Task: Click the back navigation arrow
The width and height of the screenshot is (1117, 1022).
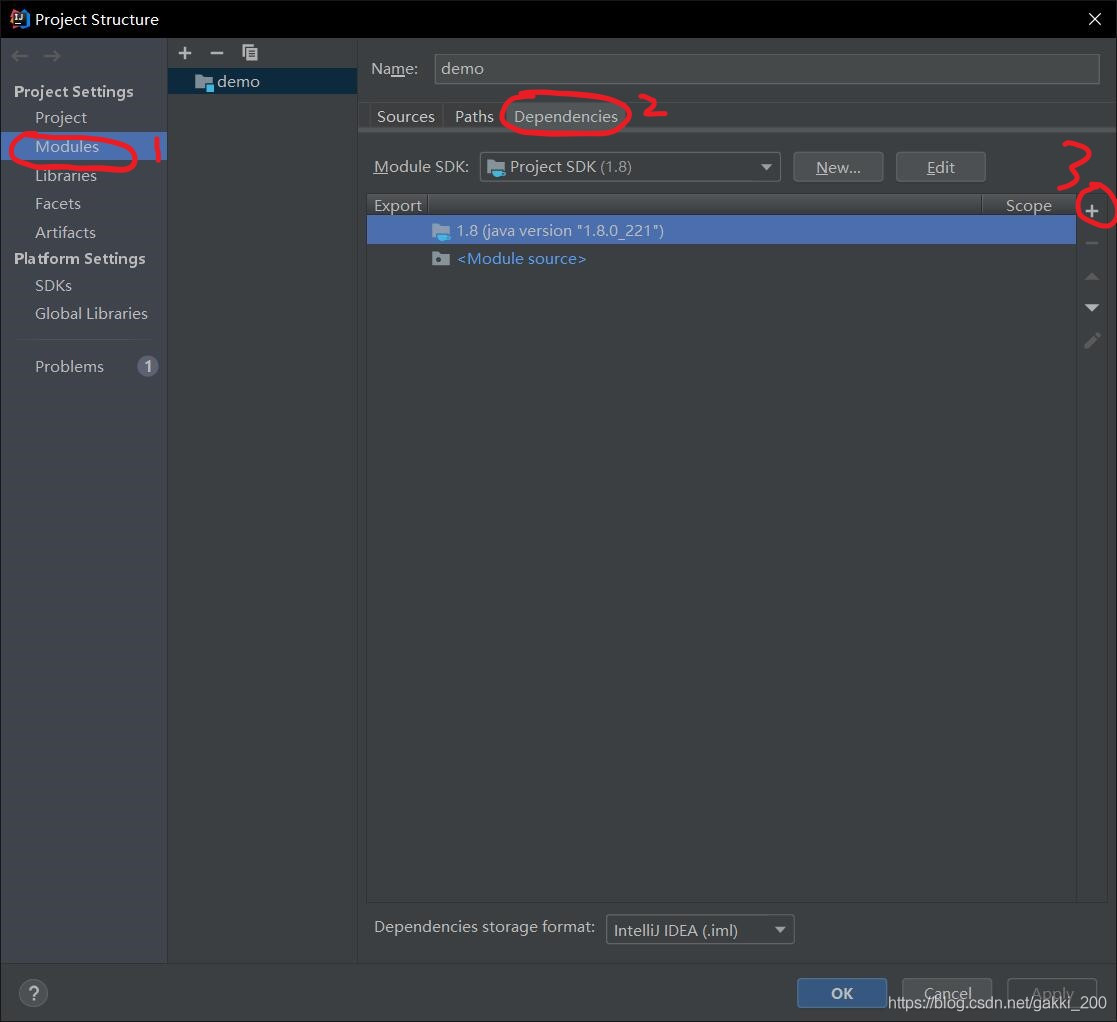Action: pos(20,56)
